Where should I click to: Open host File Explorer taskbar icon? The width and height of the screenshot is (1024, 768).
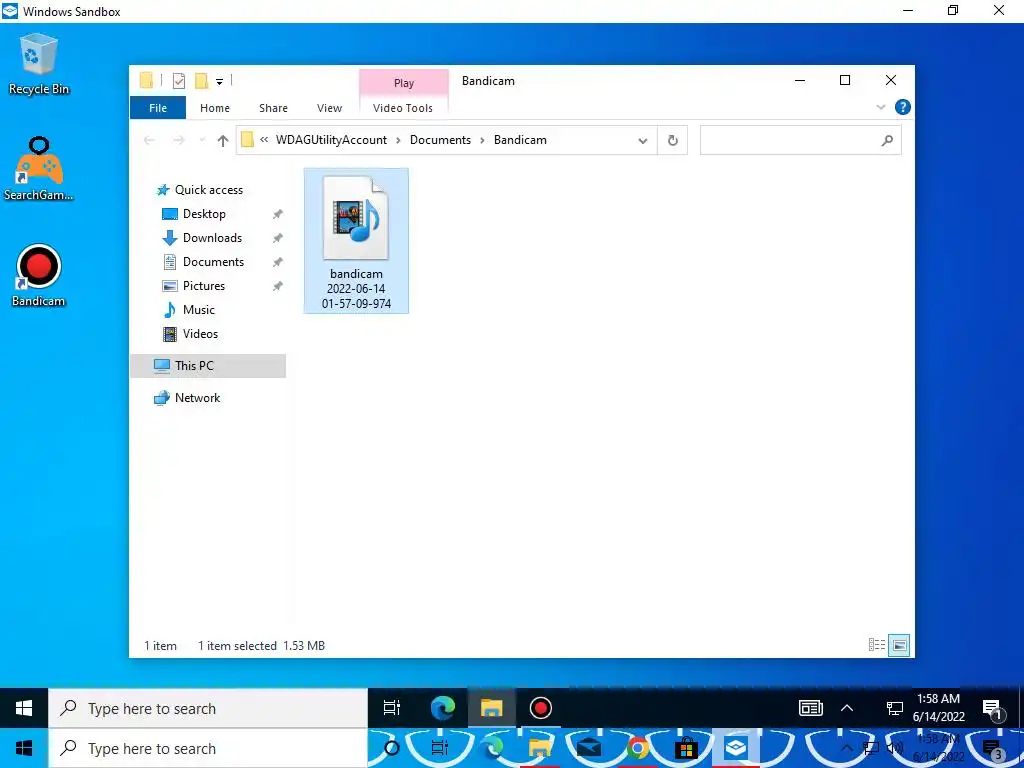coord(540,748)
